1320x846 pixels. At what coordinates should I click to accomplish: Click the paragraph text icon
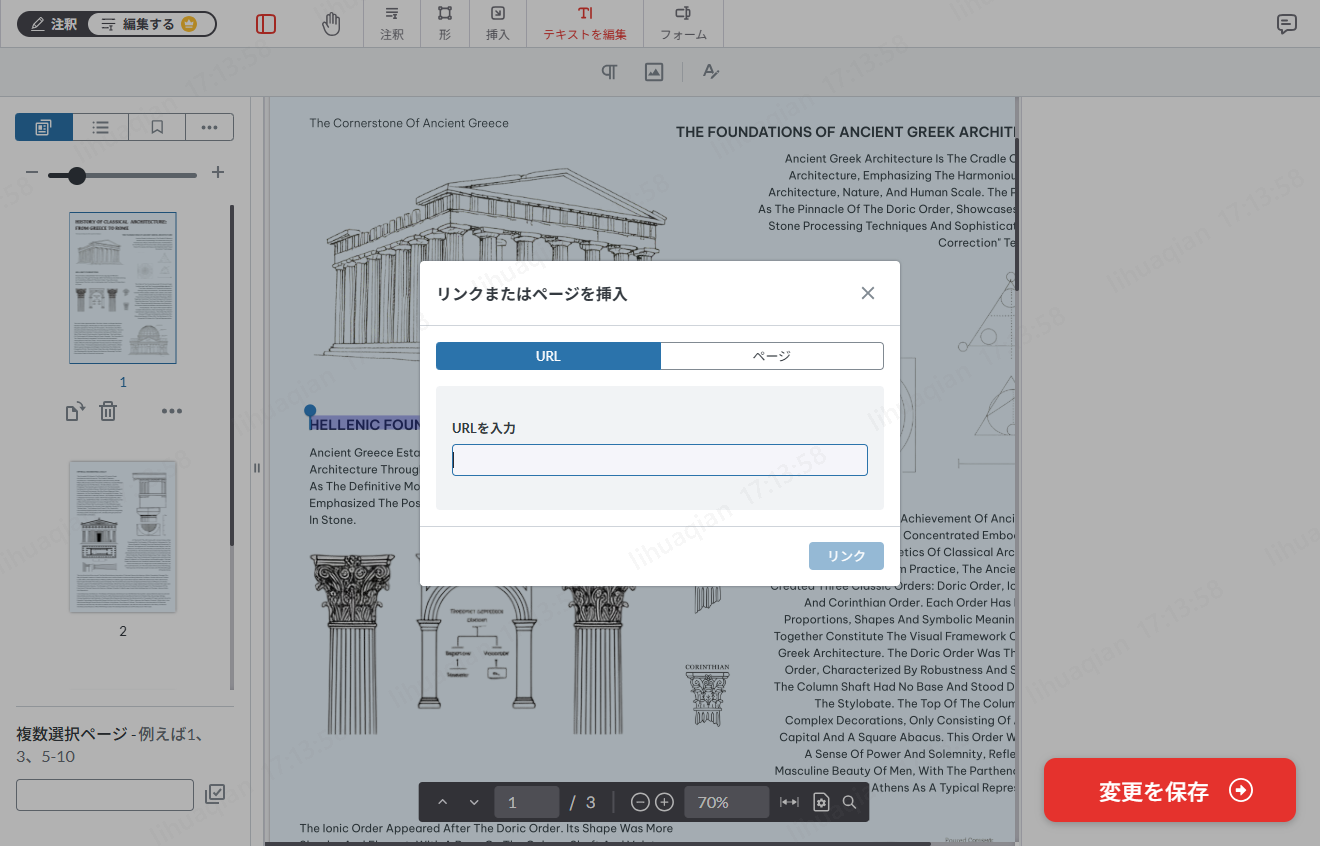pyautogui.click(x=609, y=72)
